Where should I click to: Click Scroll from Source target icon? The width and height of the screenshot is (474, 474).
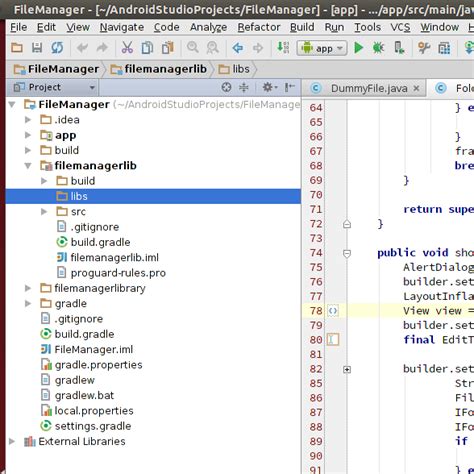[226, 87]
